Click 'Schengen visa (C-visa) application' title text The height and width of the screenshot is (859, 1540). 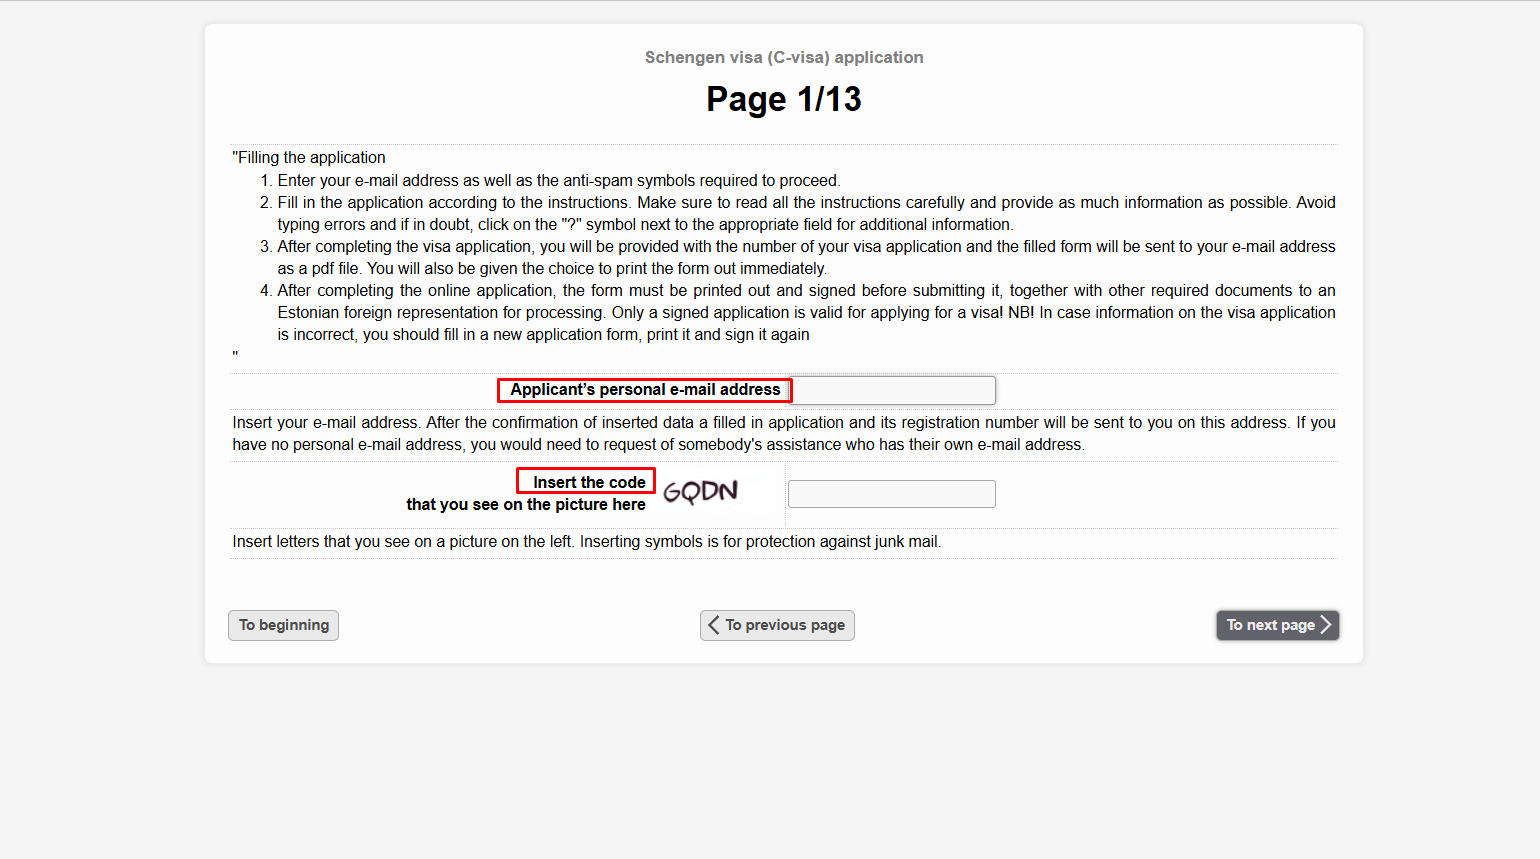[784, 57]
